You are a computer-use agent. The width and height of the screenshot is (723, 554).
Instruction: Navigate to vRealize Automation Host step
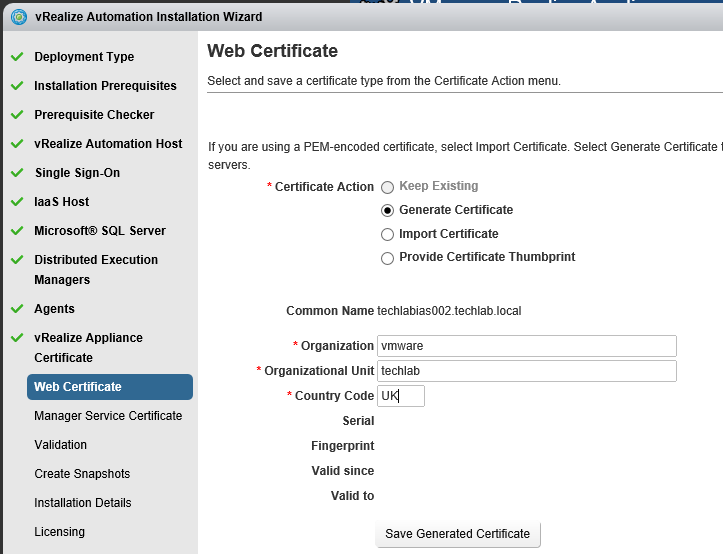coord(108,144)
